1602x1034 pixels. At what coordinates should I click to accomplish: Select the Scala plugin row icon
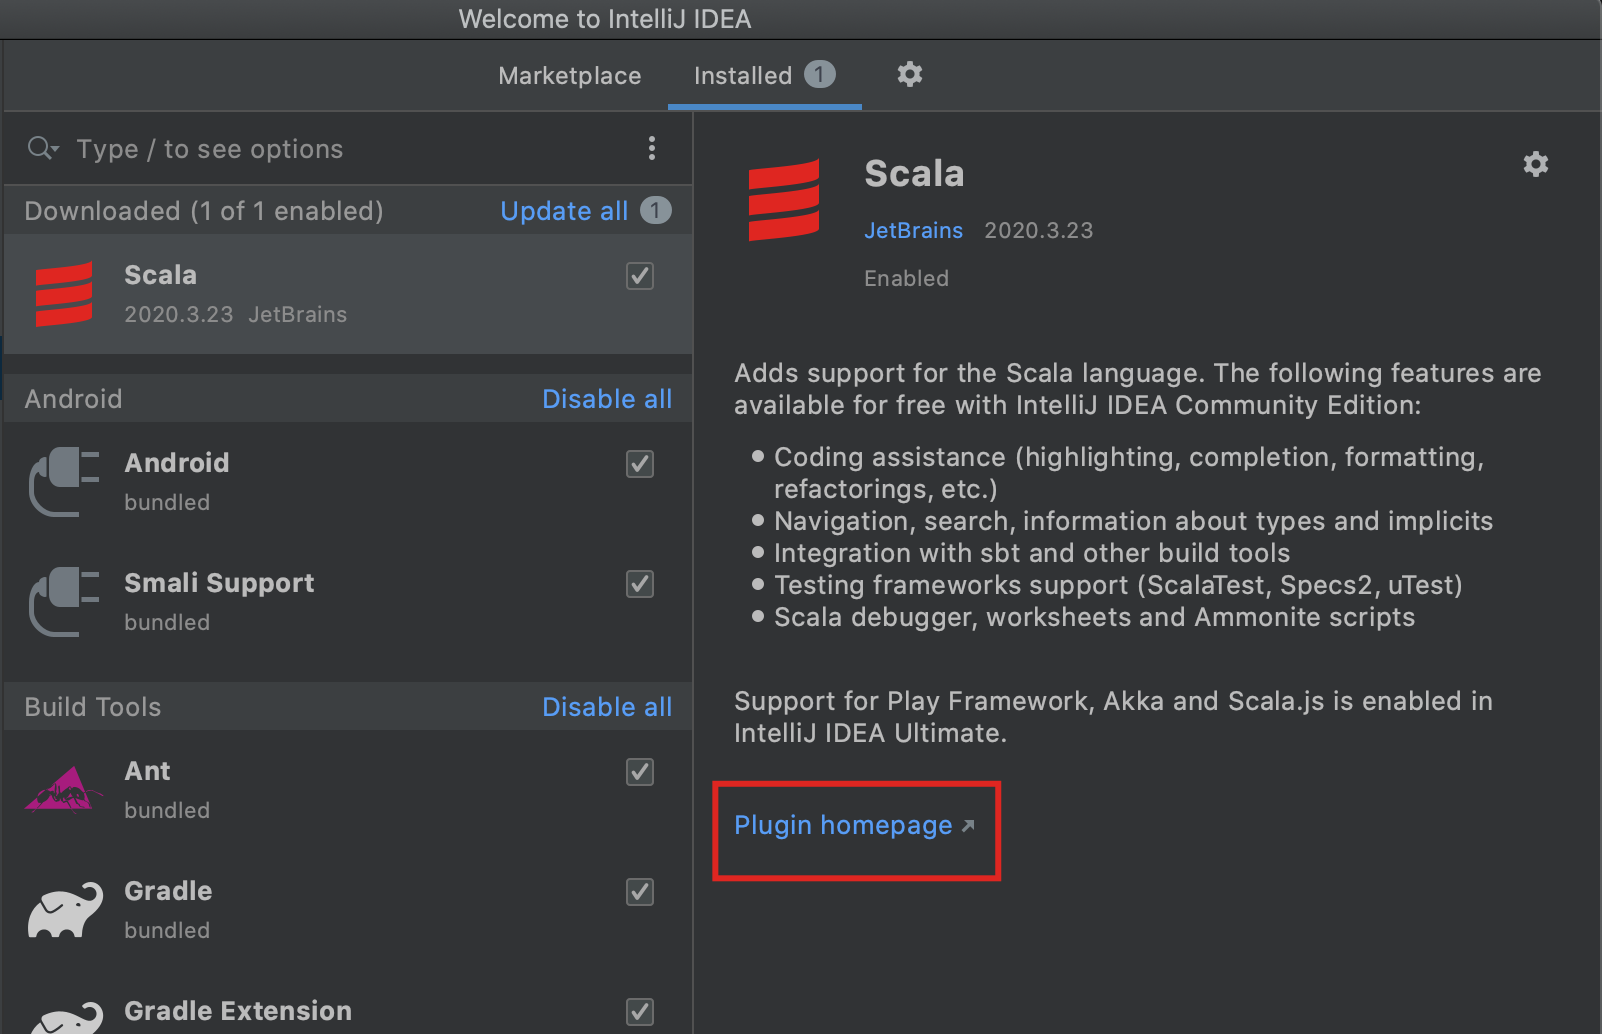tap(64, 294)
